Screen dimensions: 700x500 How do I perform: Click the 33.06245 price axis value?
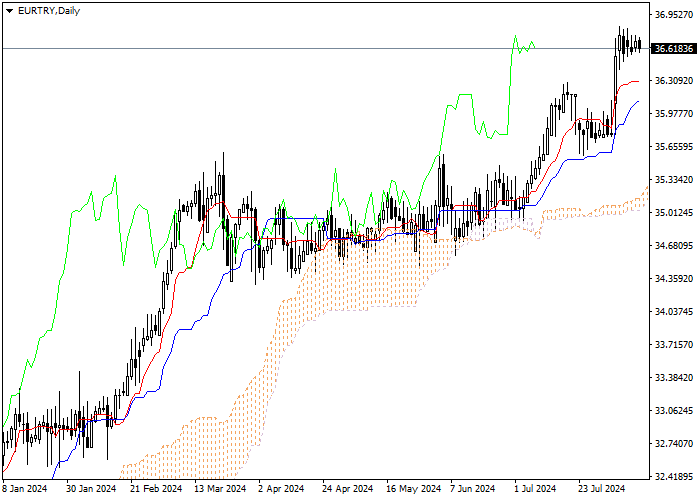674,410
